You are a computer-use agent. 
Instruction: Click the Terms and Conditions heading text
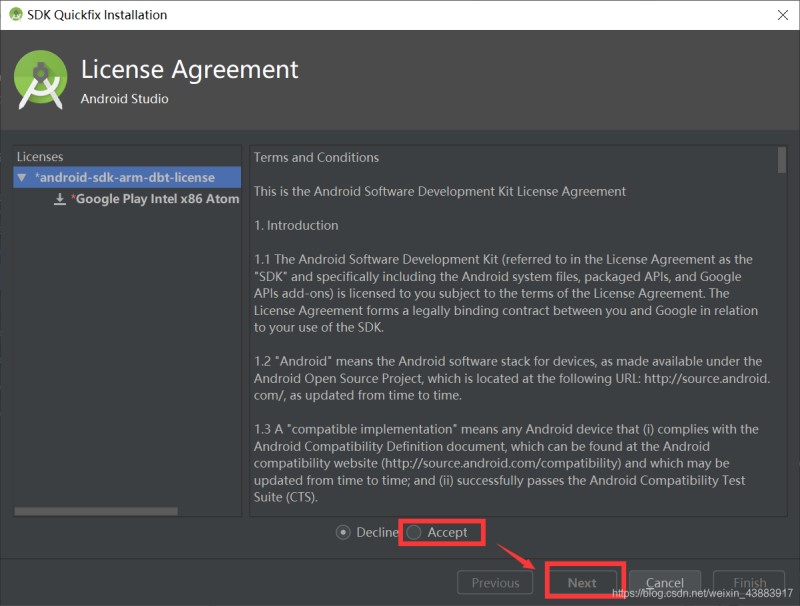(316, 157)
